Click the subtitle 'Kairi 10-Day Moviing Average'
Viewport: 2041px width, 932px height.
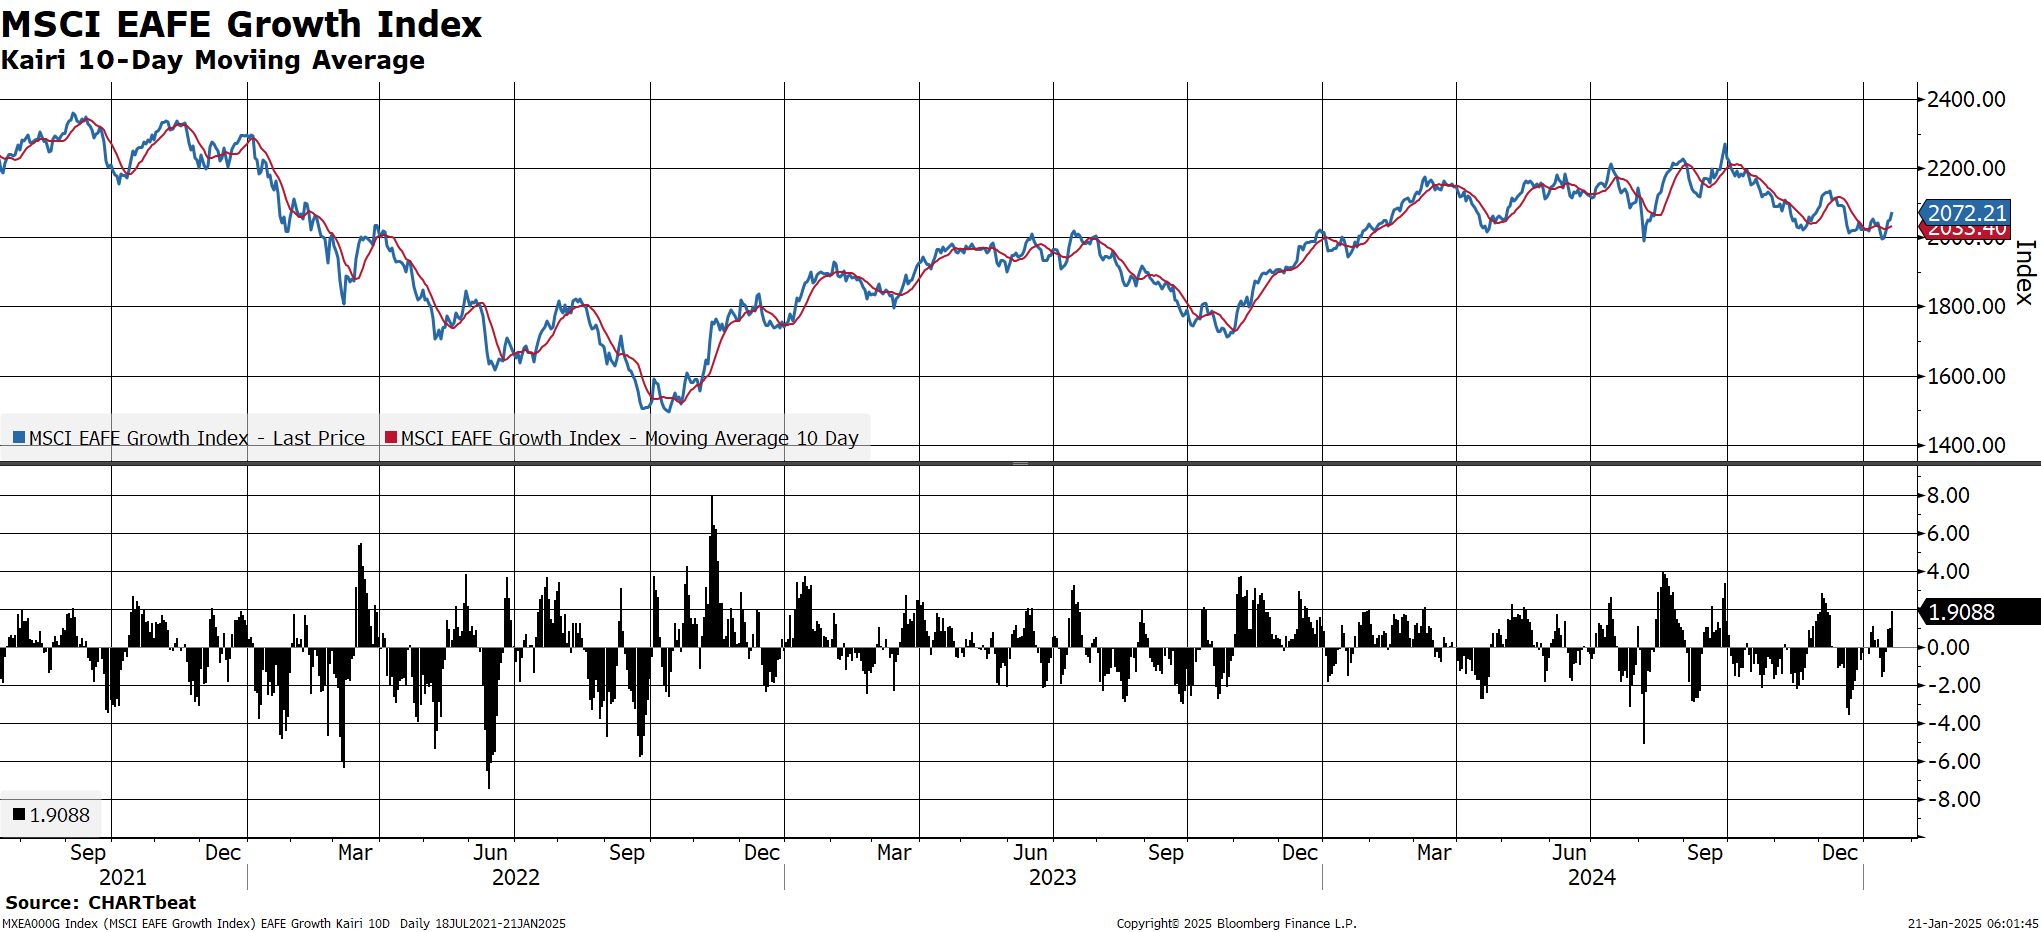[x=213, y=60]
